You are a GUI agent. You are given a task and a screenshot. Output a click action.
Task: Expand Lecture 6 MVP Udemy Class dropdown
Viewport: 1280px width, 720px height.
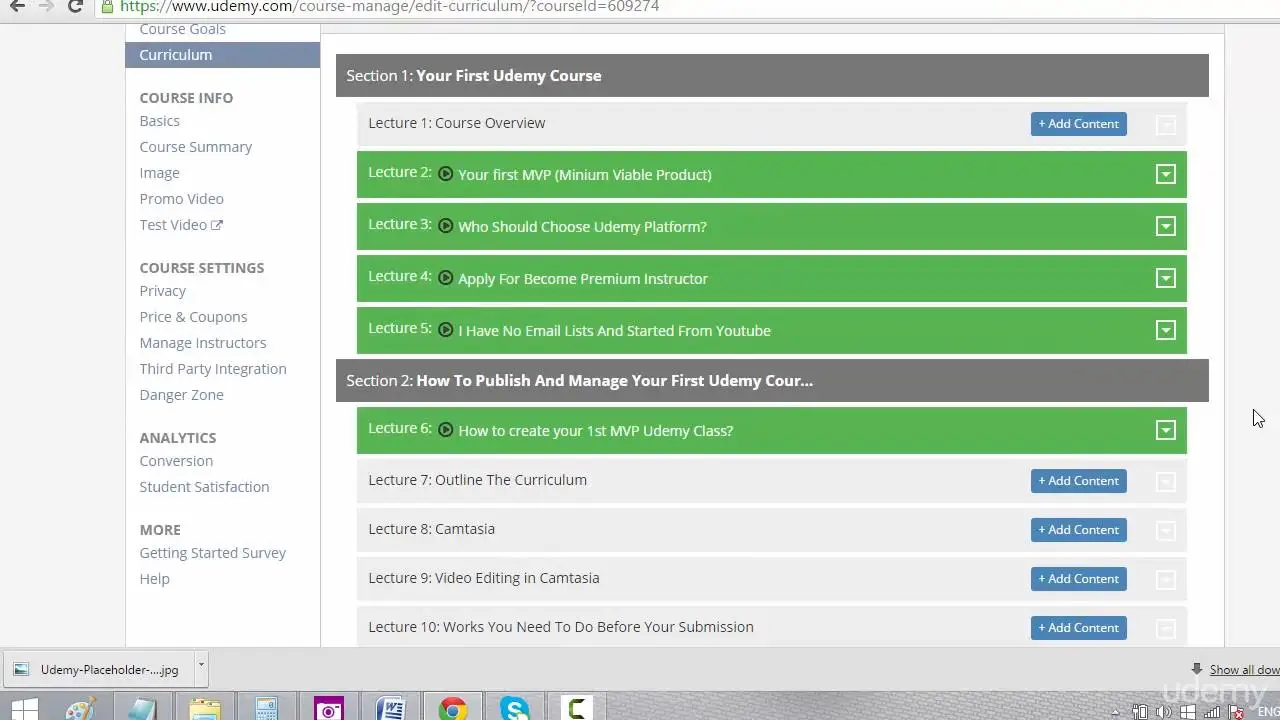click(1165, 430)
